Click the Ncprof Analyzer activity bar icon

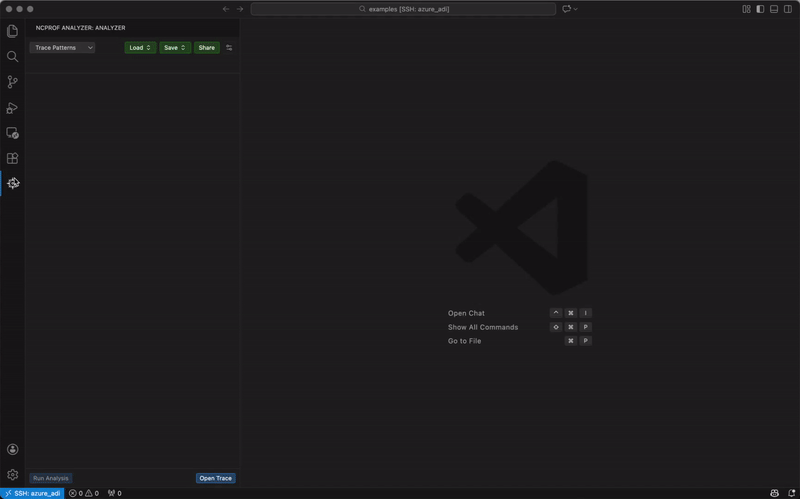pyautogui.click(x=13, y=183)
